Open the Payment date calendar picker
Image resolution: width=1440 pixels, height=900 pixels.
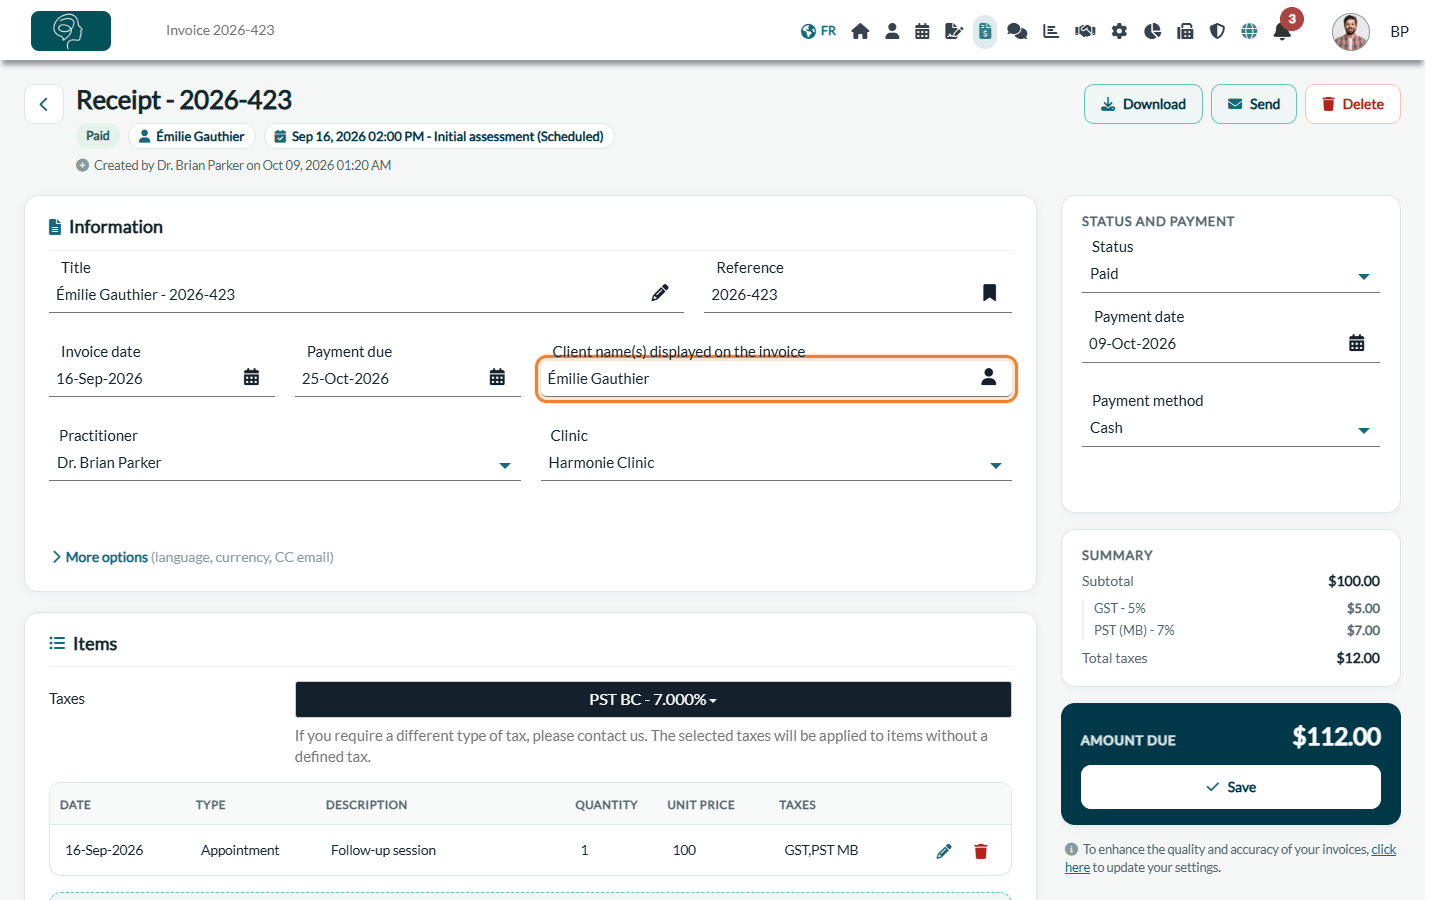pyautogui.click(x=1356, y=343)
